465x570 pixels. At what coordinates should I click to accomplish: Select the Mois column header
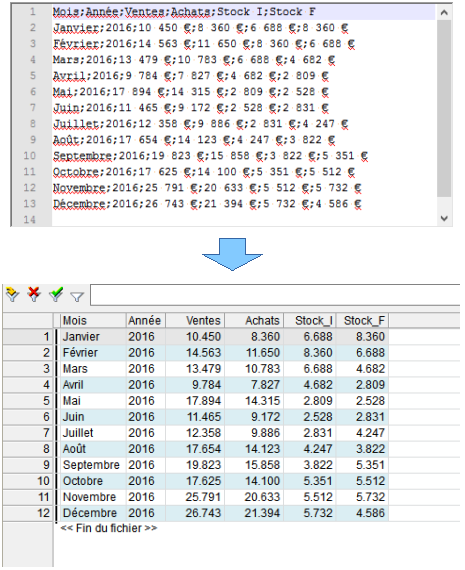pos(93,321)
